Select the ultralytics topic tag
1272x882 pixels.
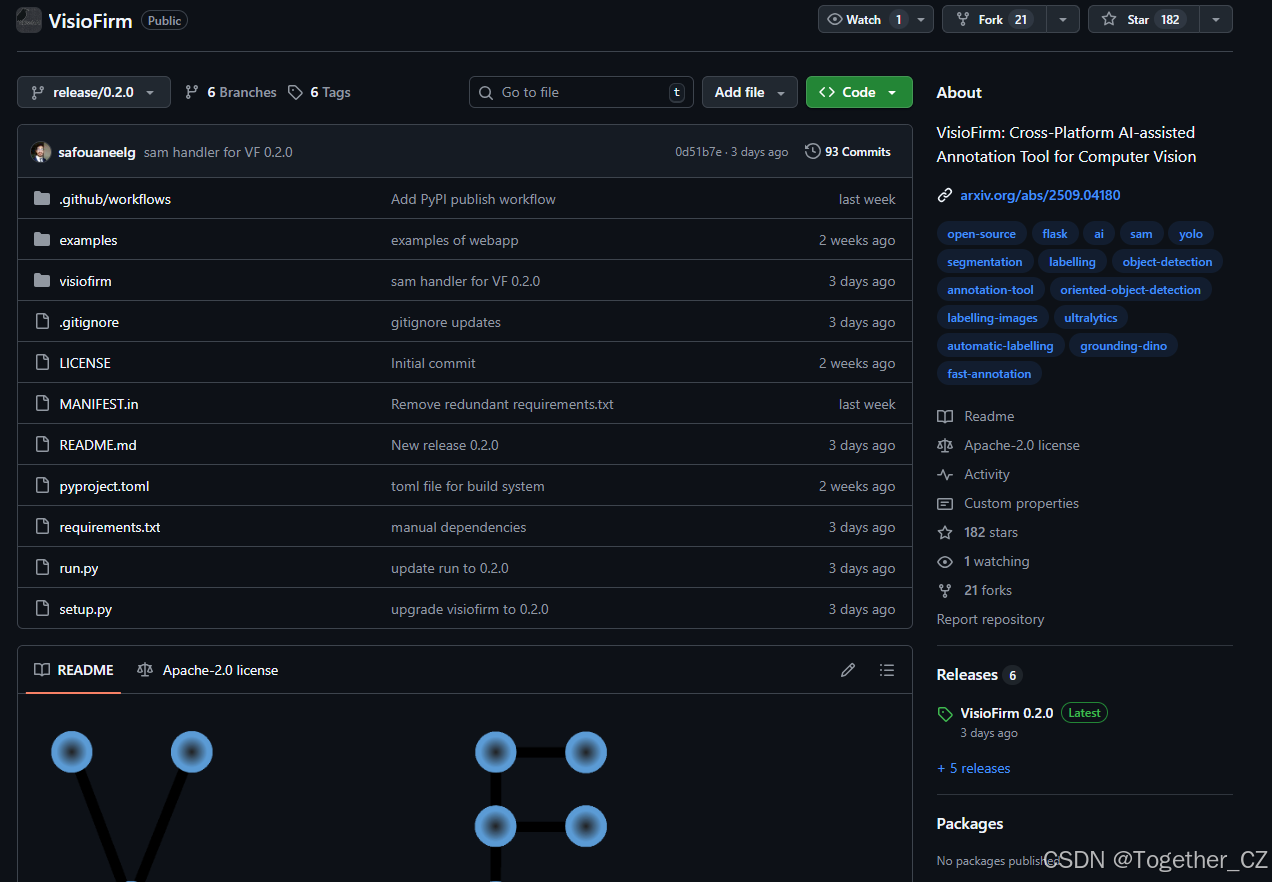pos(1090,318)
